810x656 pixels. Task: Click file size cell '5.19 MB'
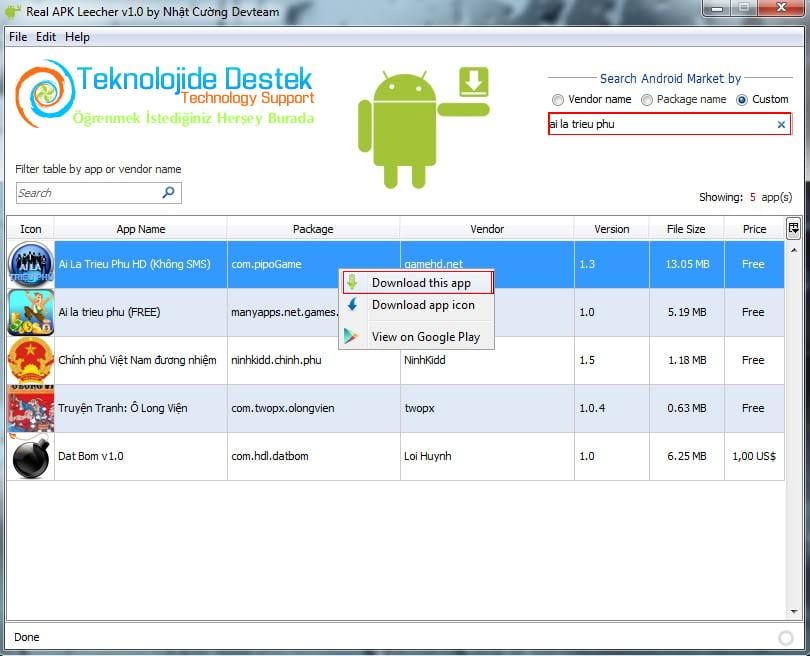687,312
